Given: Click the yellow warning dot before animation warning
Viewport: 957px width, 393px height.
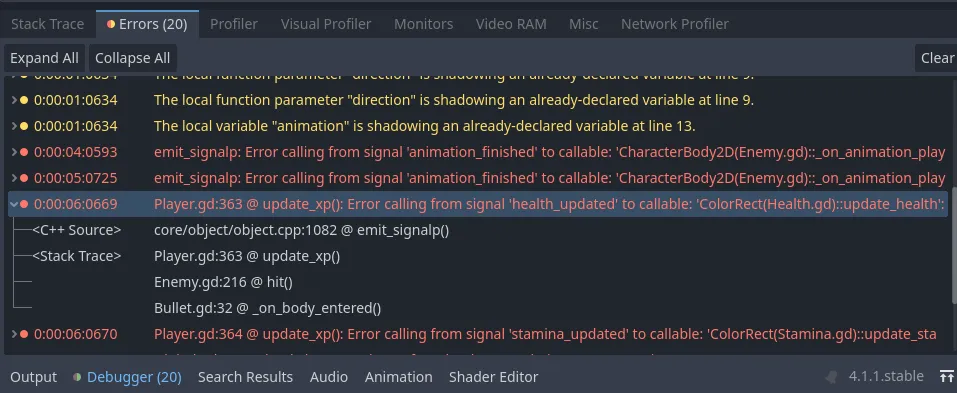Looking at the screenshot, I should [24, 126].
